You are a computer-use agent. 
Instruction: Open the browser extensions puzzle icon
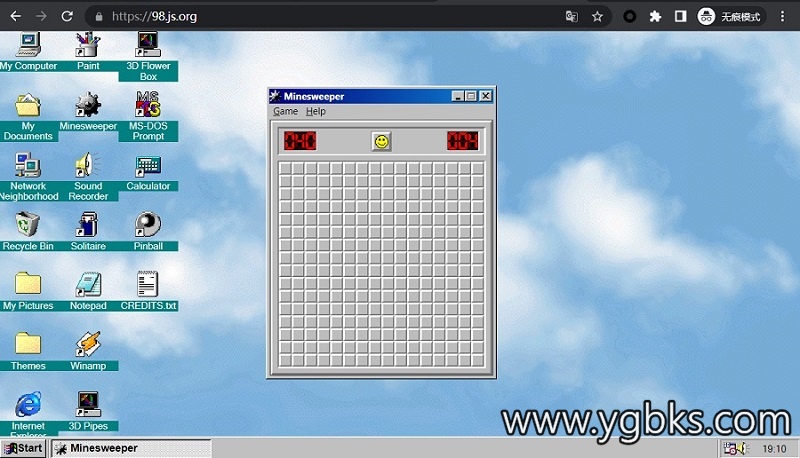(x=655, y=17)
